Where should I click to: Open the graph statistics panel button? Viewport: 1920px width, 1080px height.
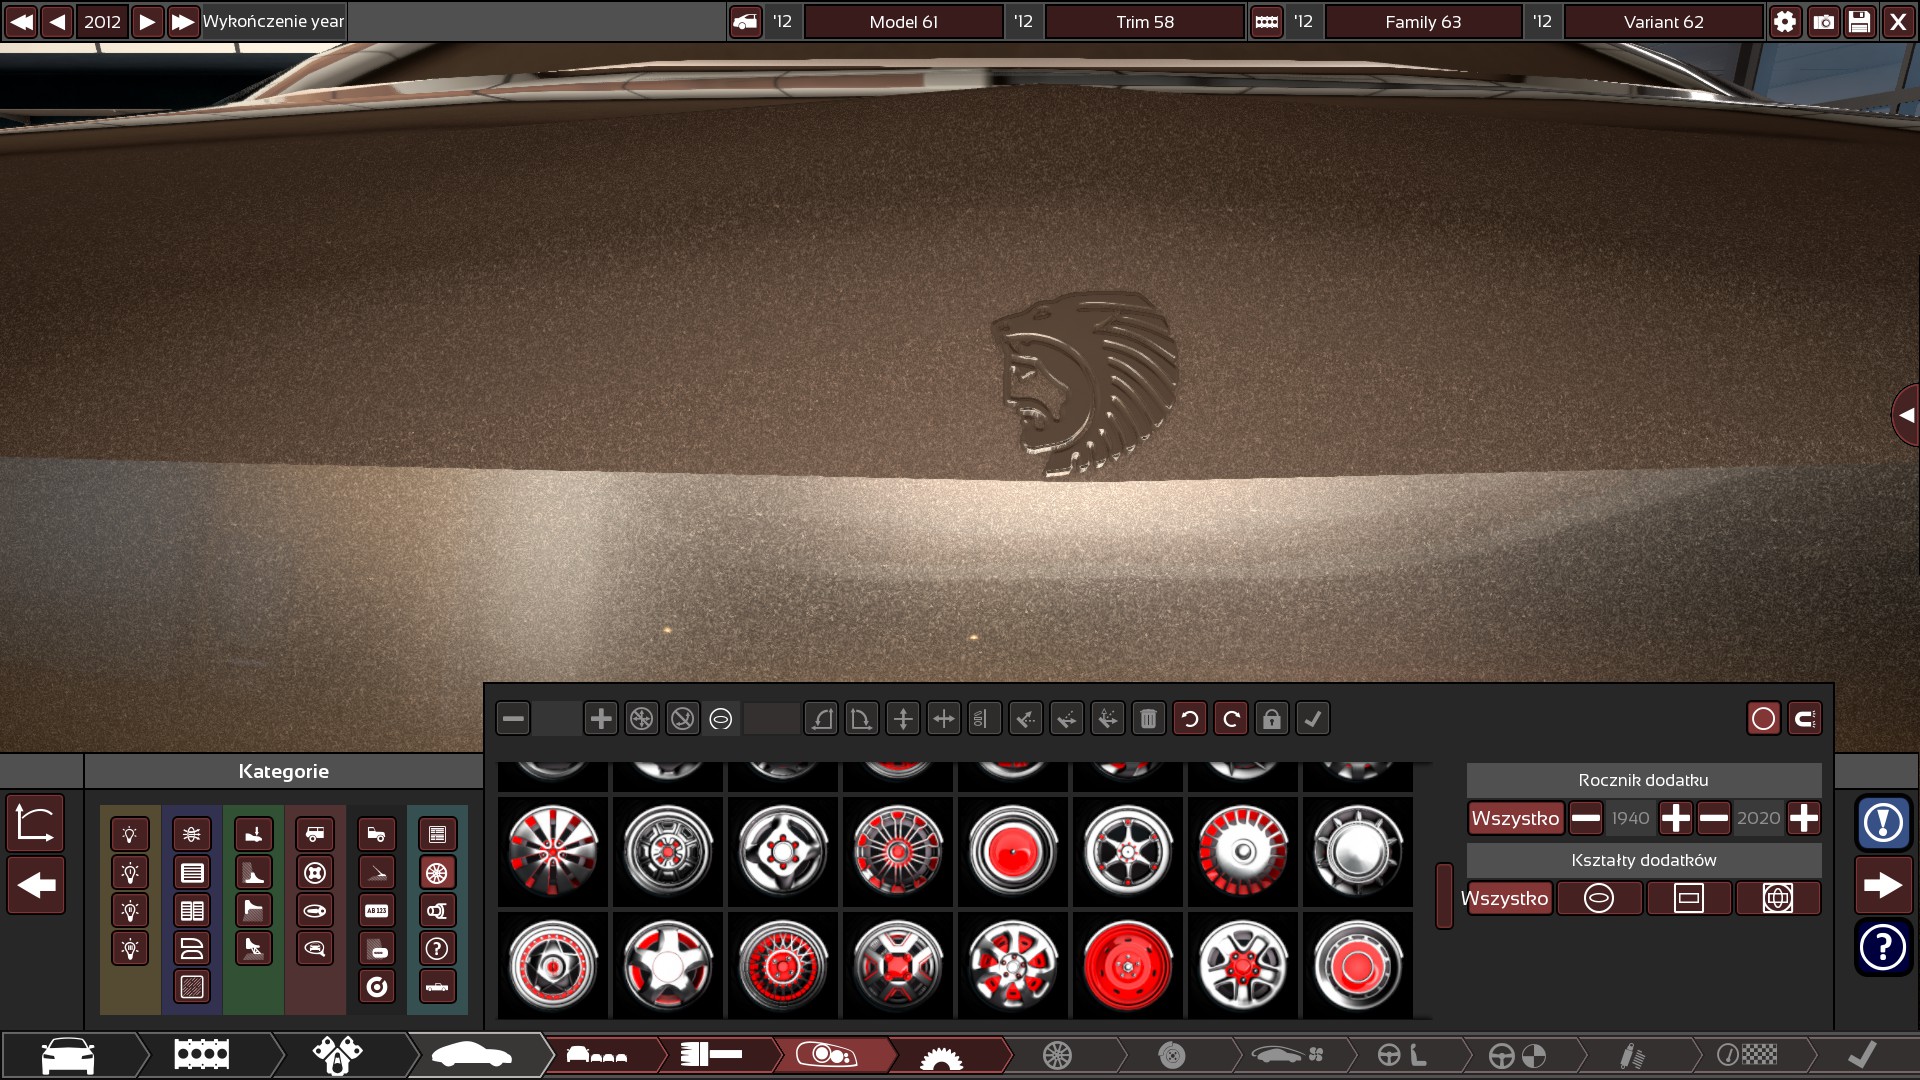[x=36, y=823]
